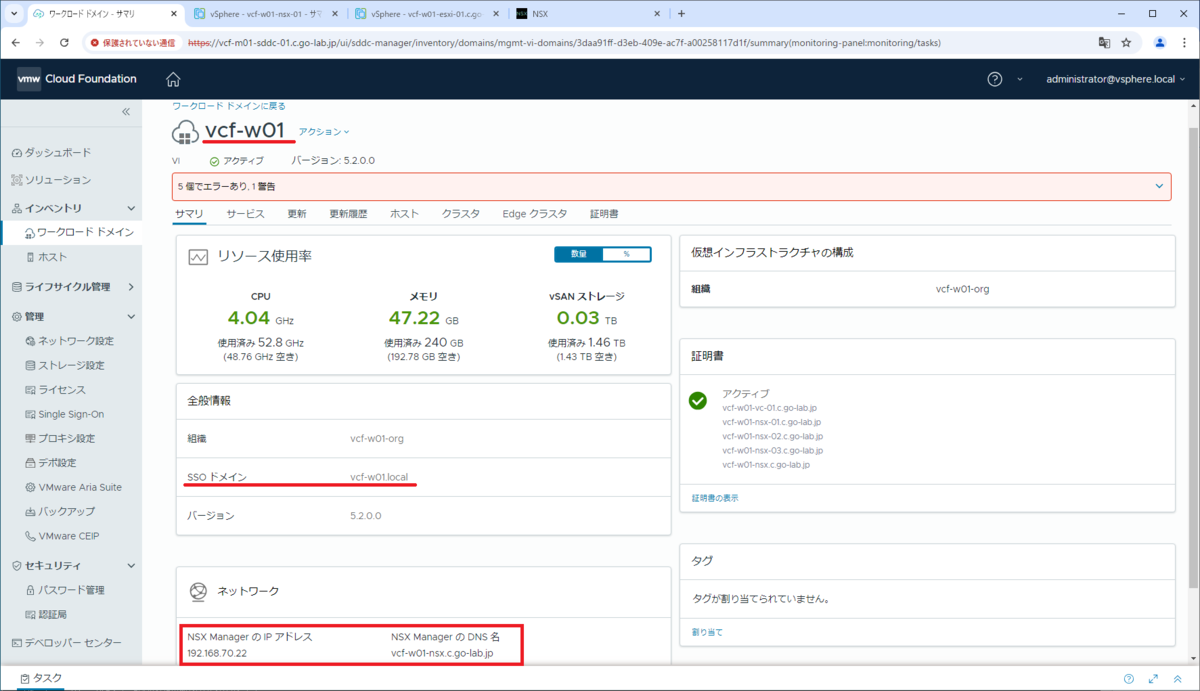
Task: Click the task panel help icon
Action: 1129,678
